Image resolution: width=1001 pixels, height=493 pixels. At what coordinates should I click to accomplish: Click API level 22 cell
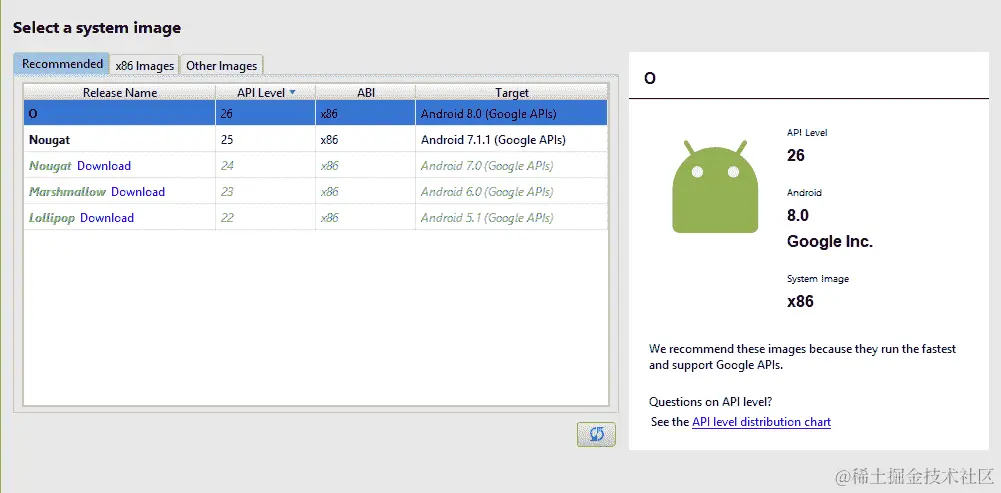click(x=266, y=218)
